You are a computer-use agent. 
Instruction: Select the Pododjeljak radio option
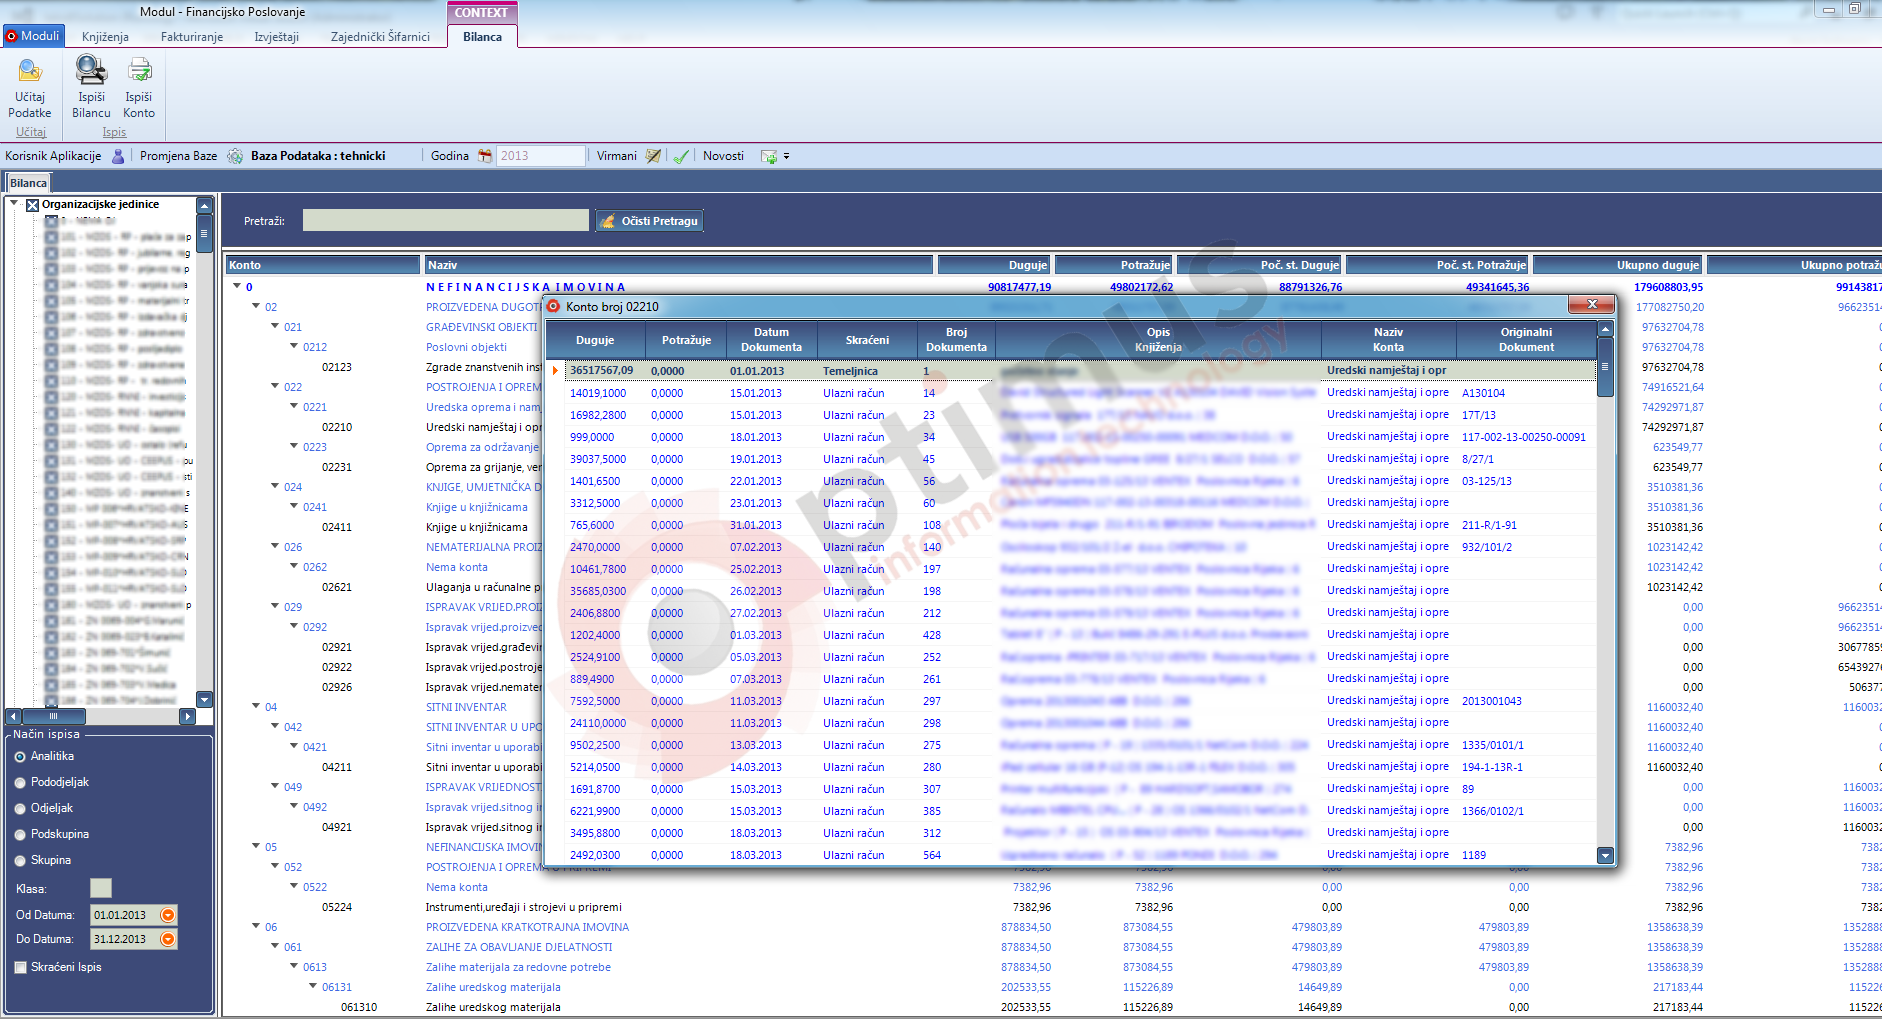pos(21,783)
